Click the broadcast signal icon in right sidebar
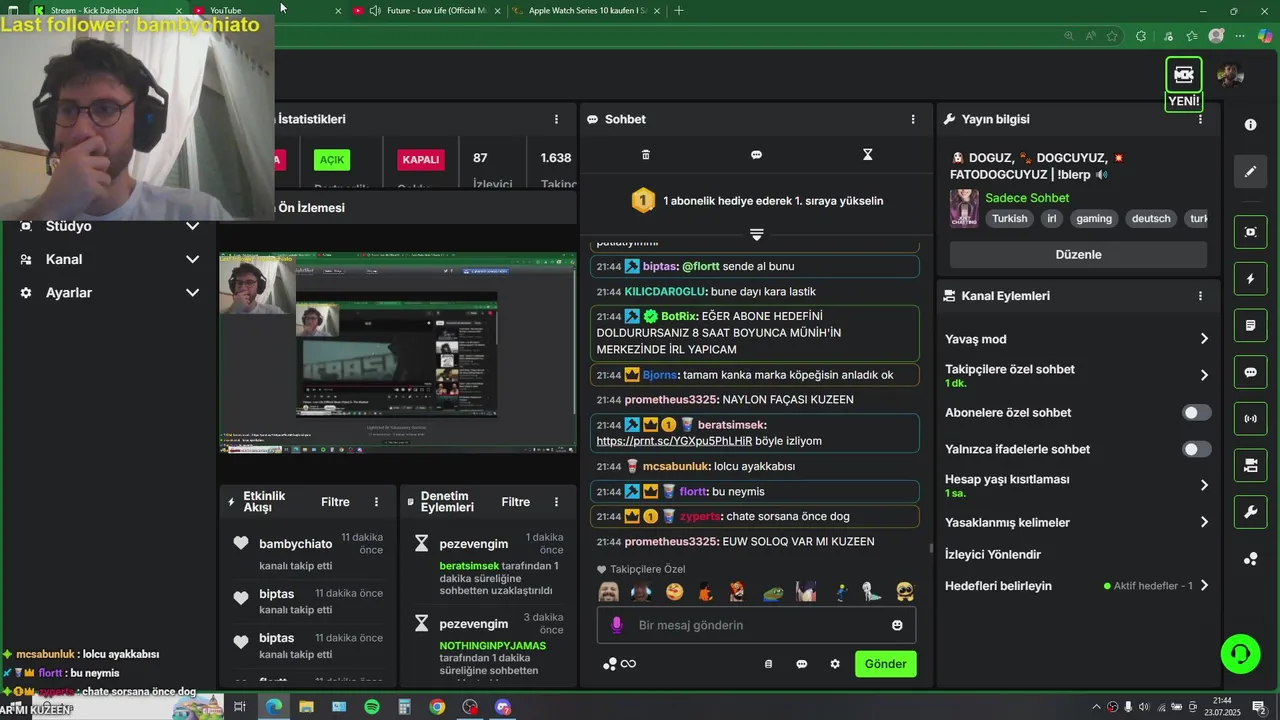1280x720 pixels. click(x=1250, y=419)
